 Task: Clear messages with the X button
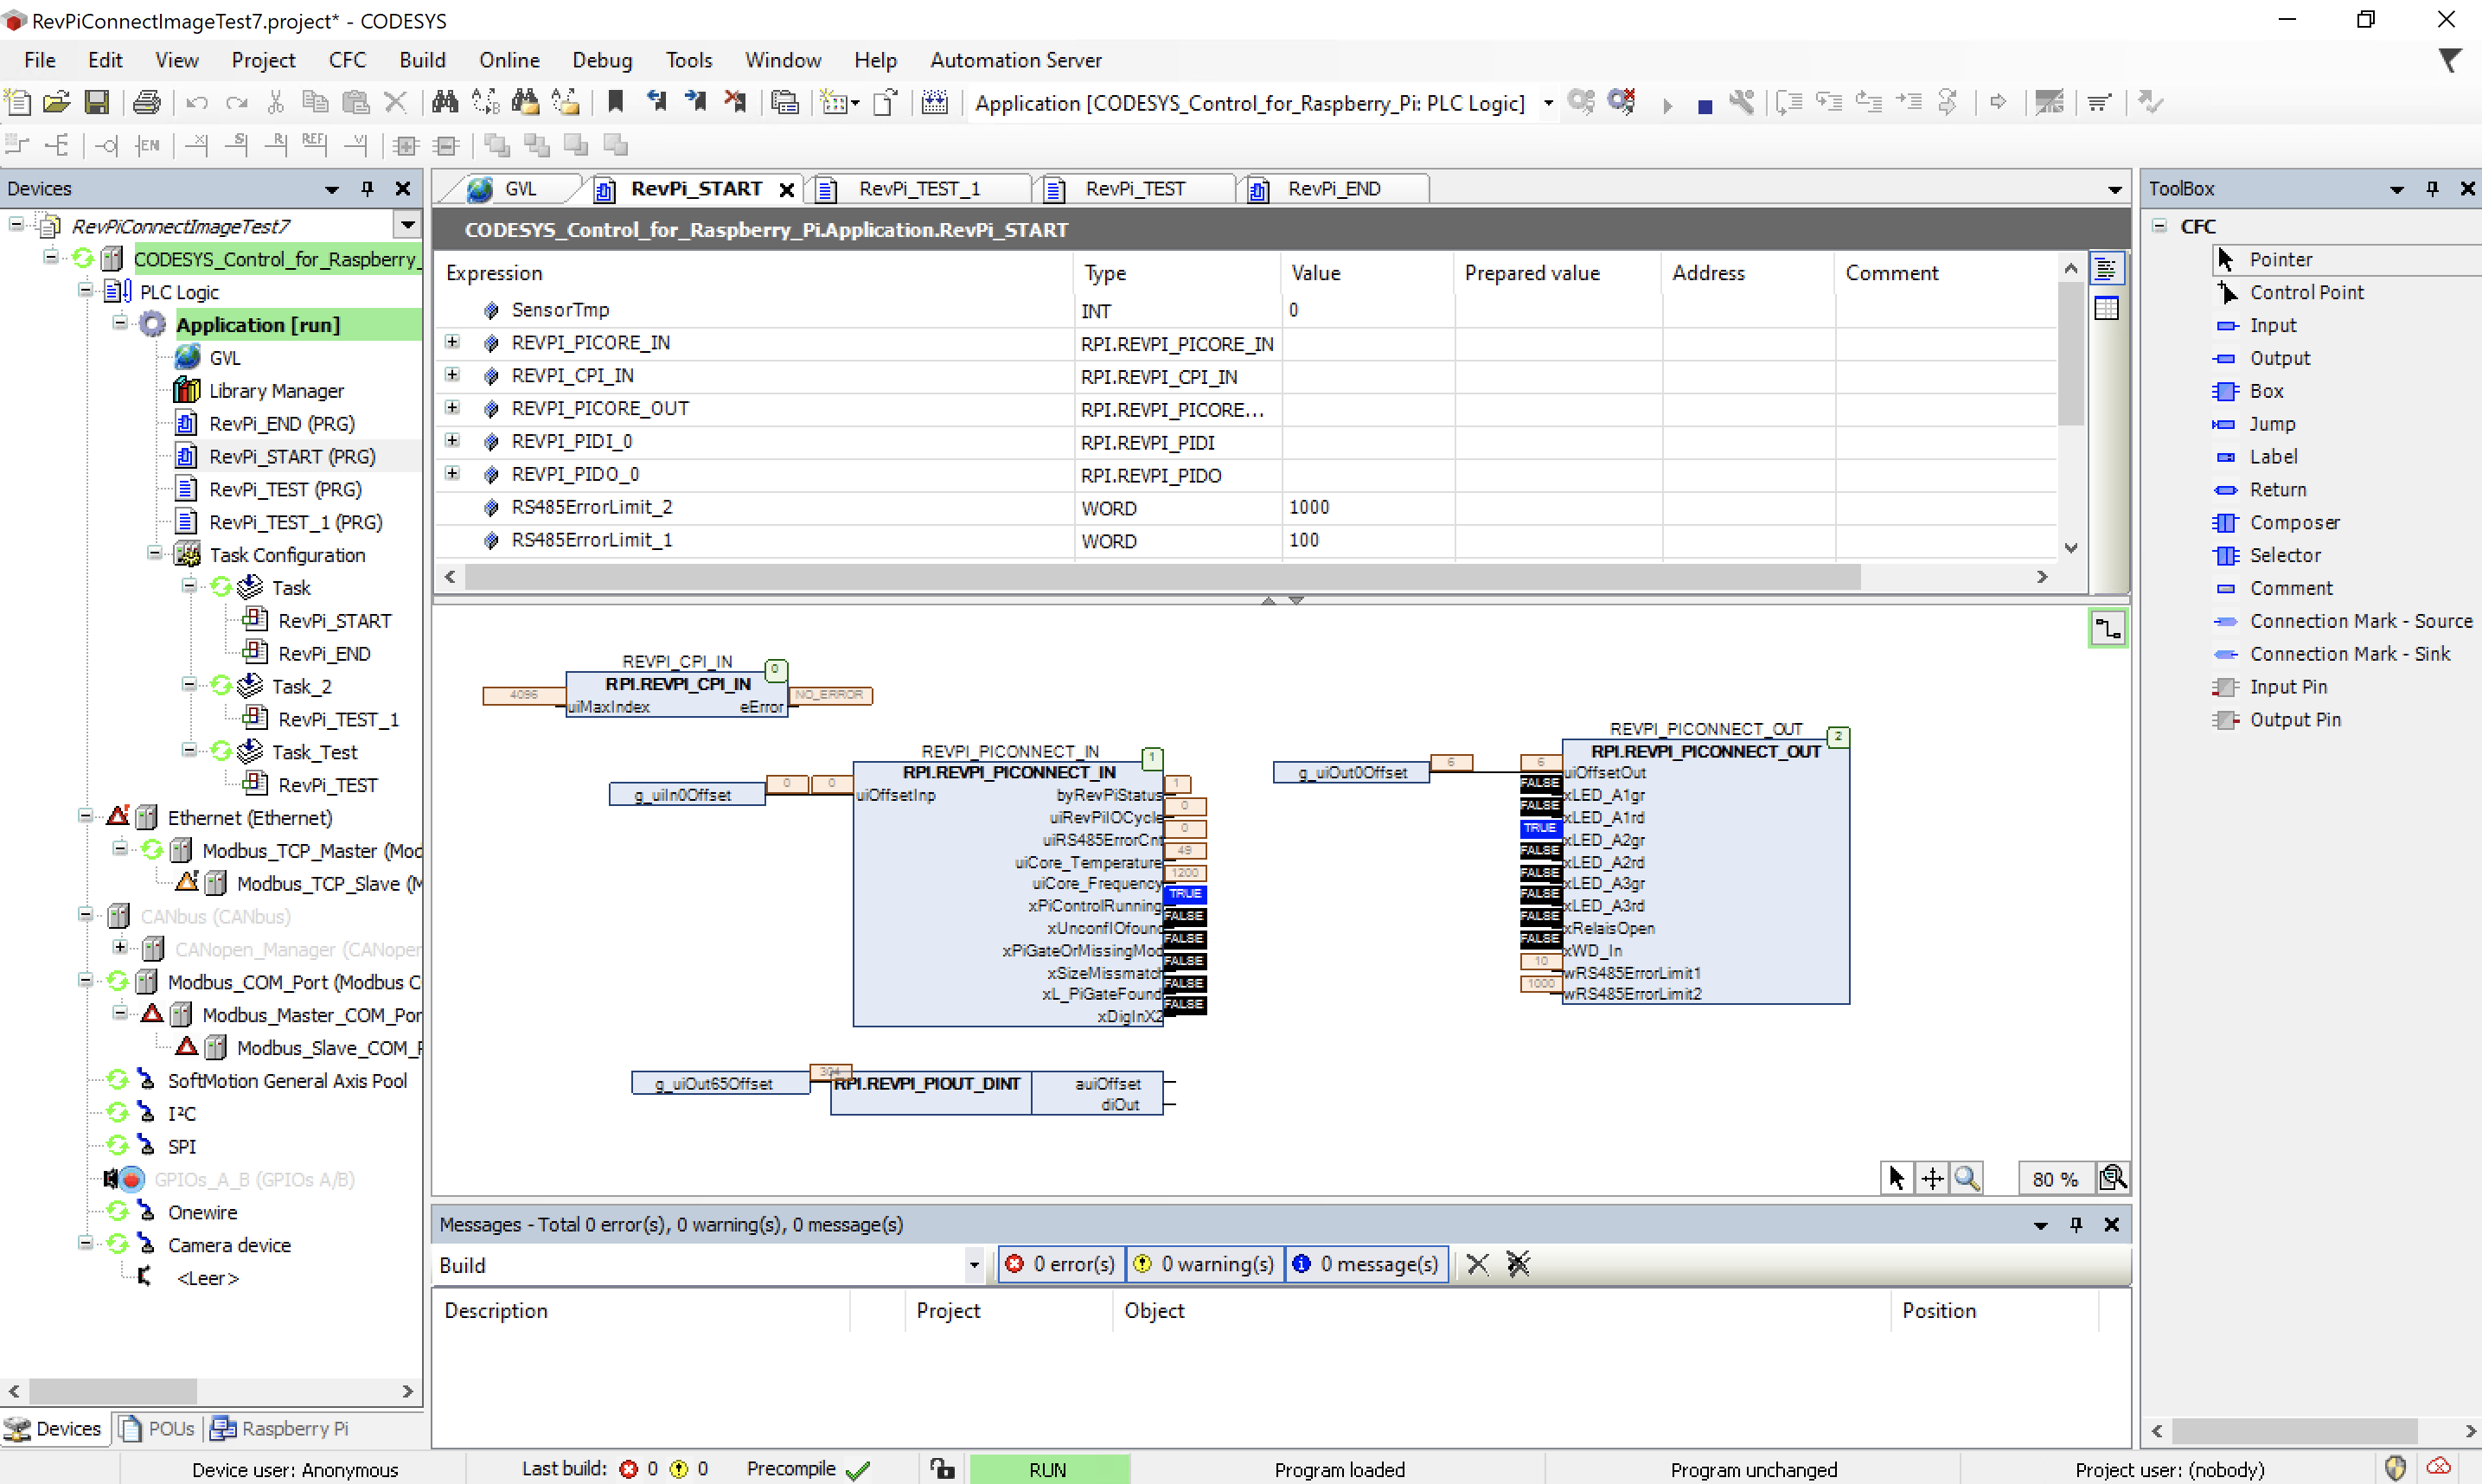1476,1265
